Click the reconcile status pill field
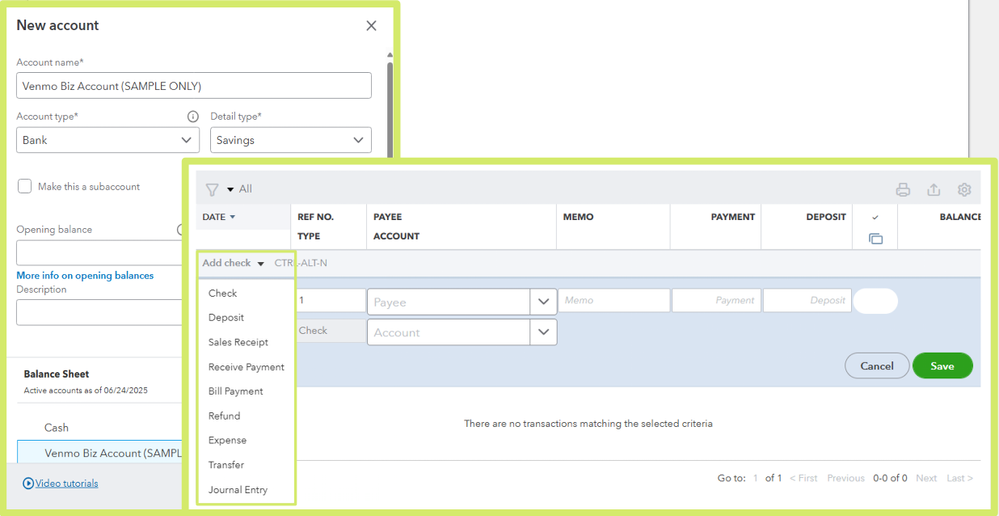The height and width of the screenshot is (516, 999). pyautogui.click(x=875, y=301)
